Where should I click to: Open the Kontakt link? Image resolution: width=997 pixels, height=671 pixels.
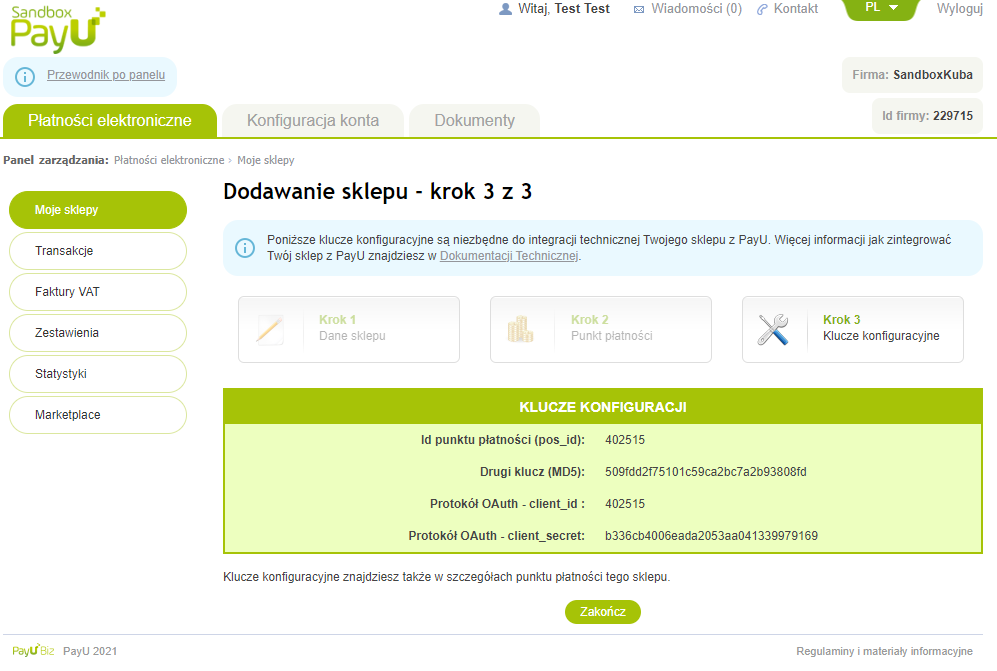click(795, 9)
